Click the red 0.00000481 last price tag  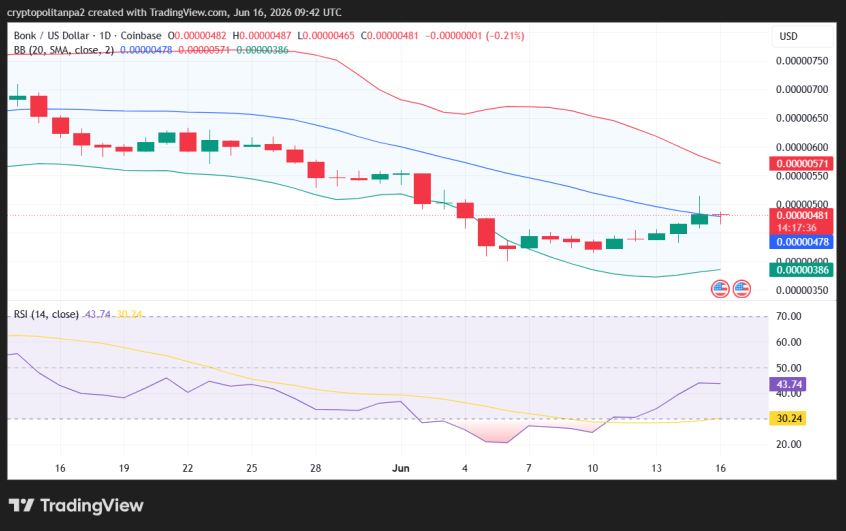coord(801,215)
